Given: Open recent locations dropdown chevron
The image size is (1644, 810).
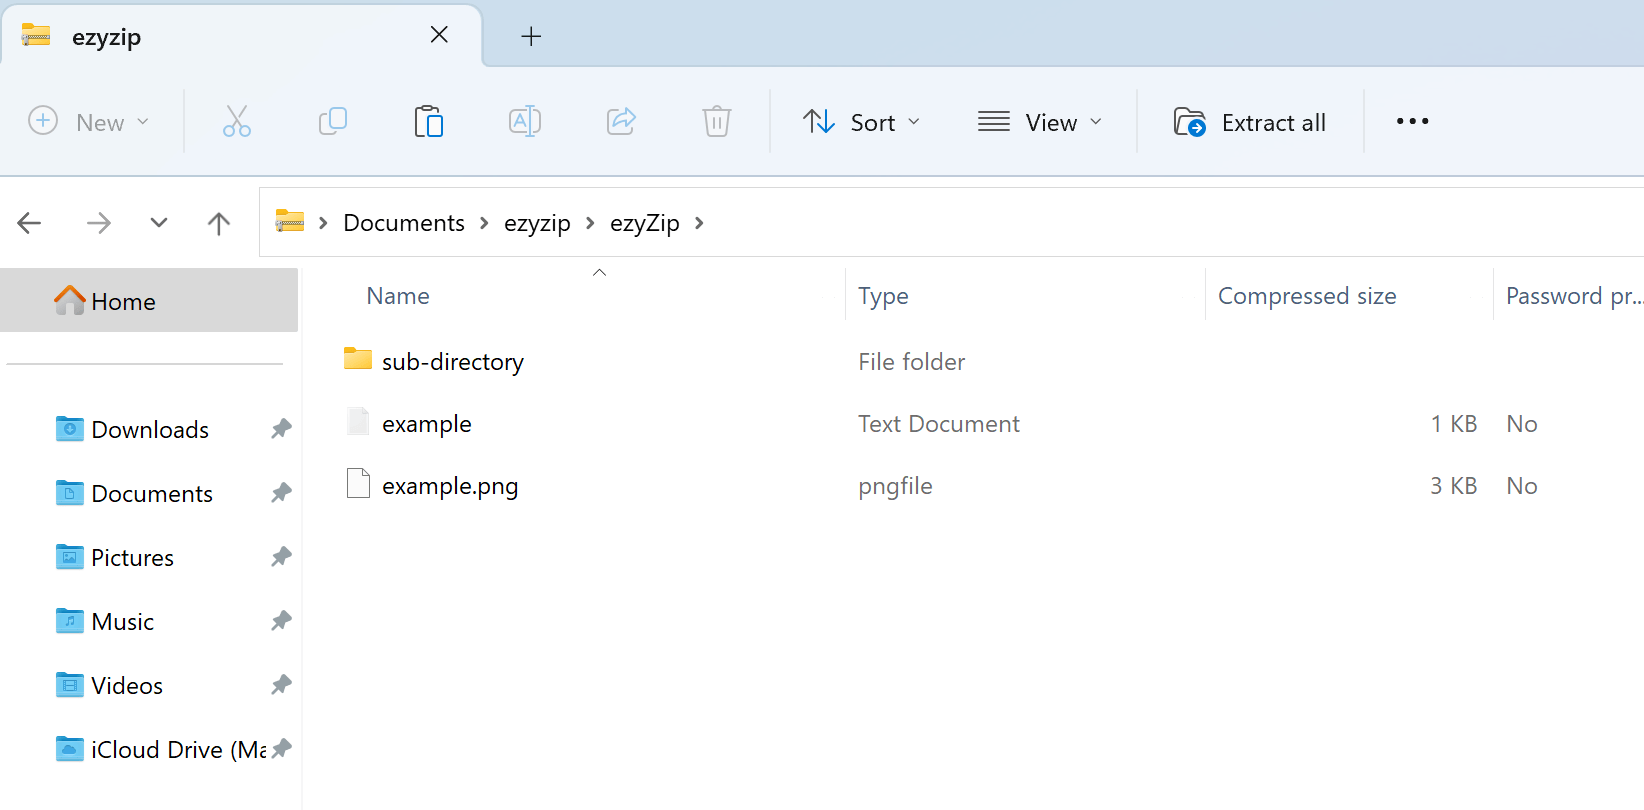Looking at the screenshot, I should pyautogui.click(x=159, y=223).
